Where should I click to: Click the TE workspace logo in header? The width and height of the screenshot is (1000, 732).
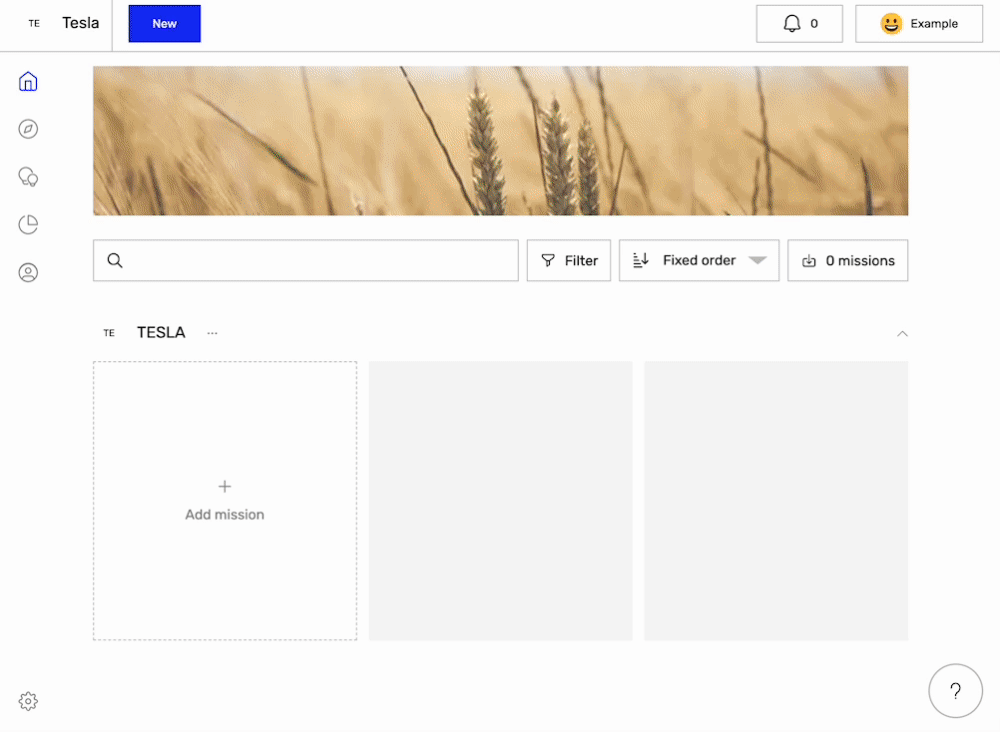click(x=34, y=24)
